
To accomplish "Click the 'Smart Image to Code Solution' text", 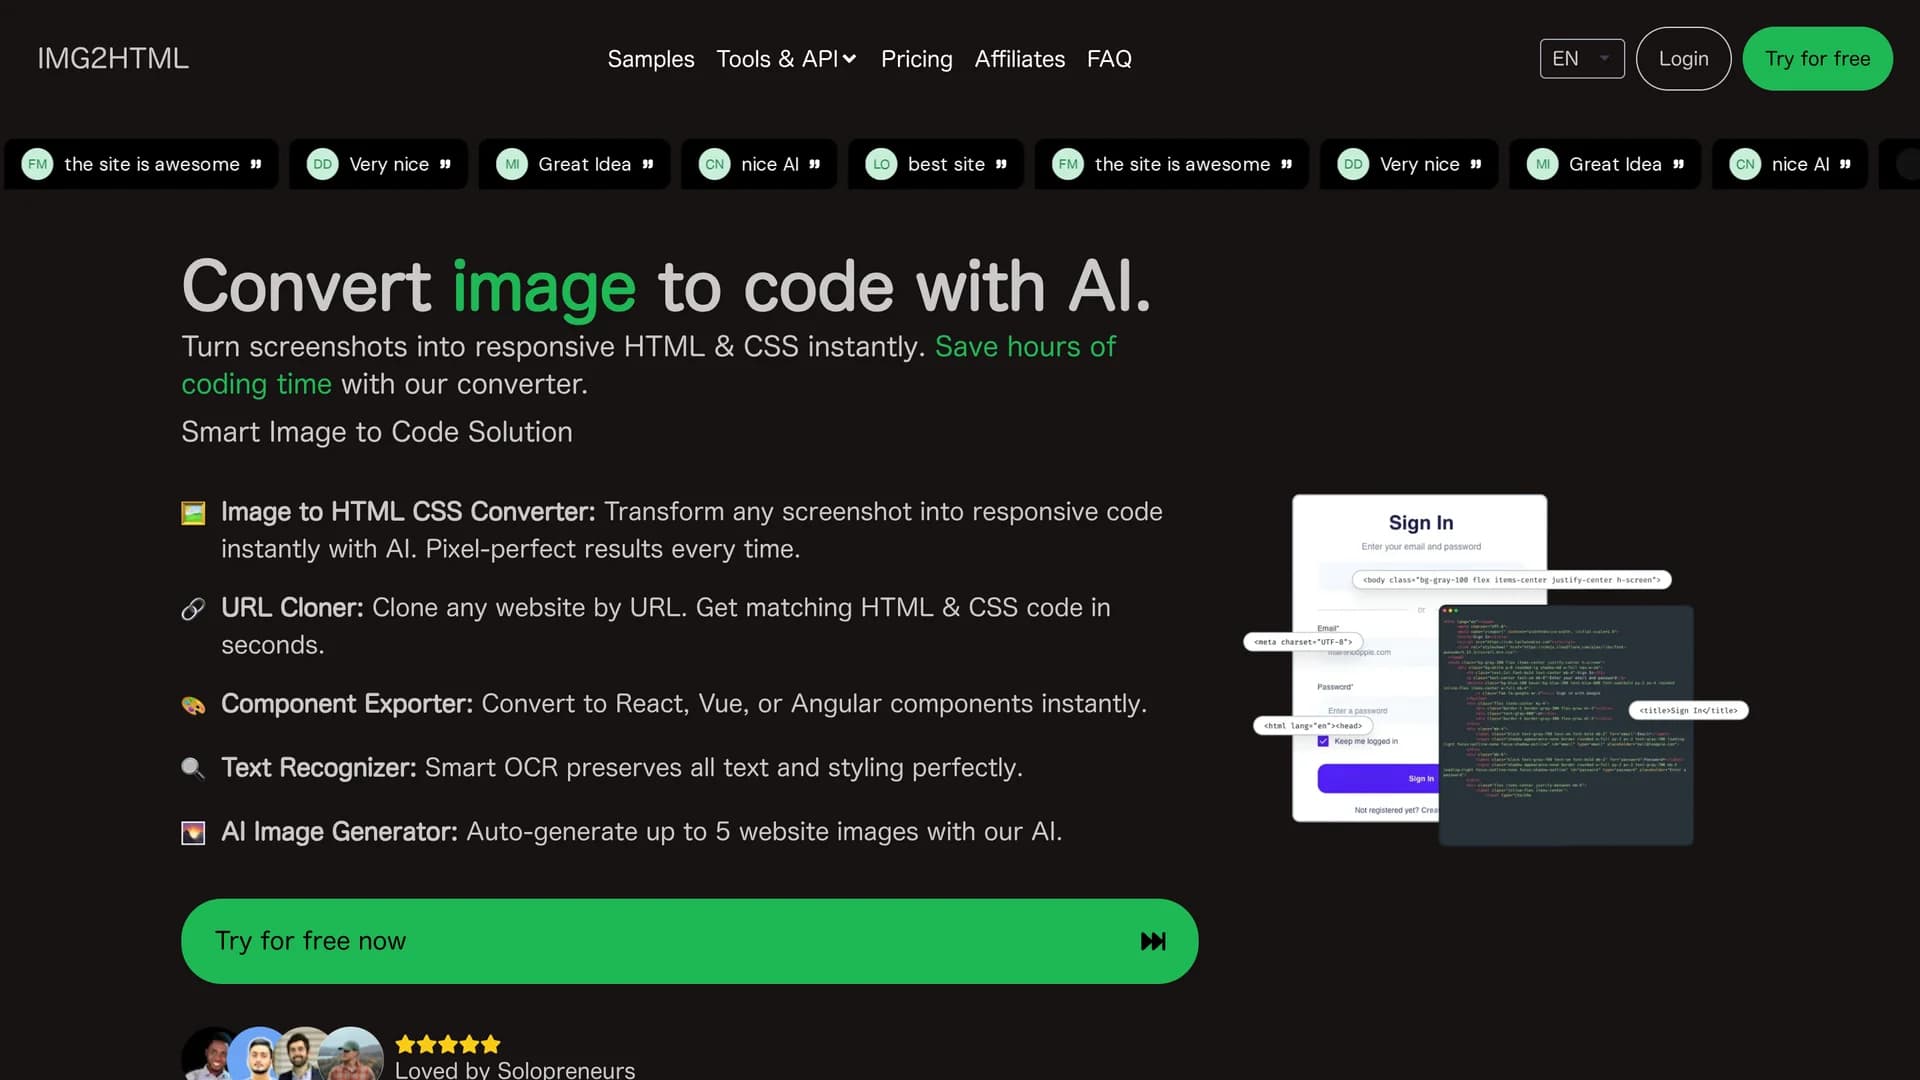I will [377, 432].
